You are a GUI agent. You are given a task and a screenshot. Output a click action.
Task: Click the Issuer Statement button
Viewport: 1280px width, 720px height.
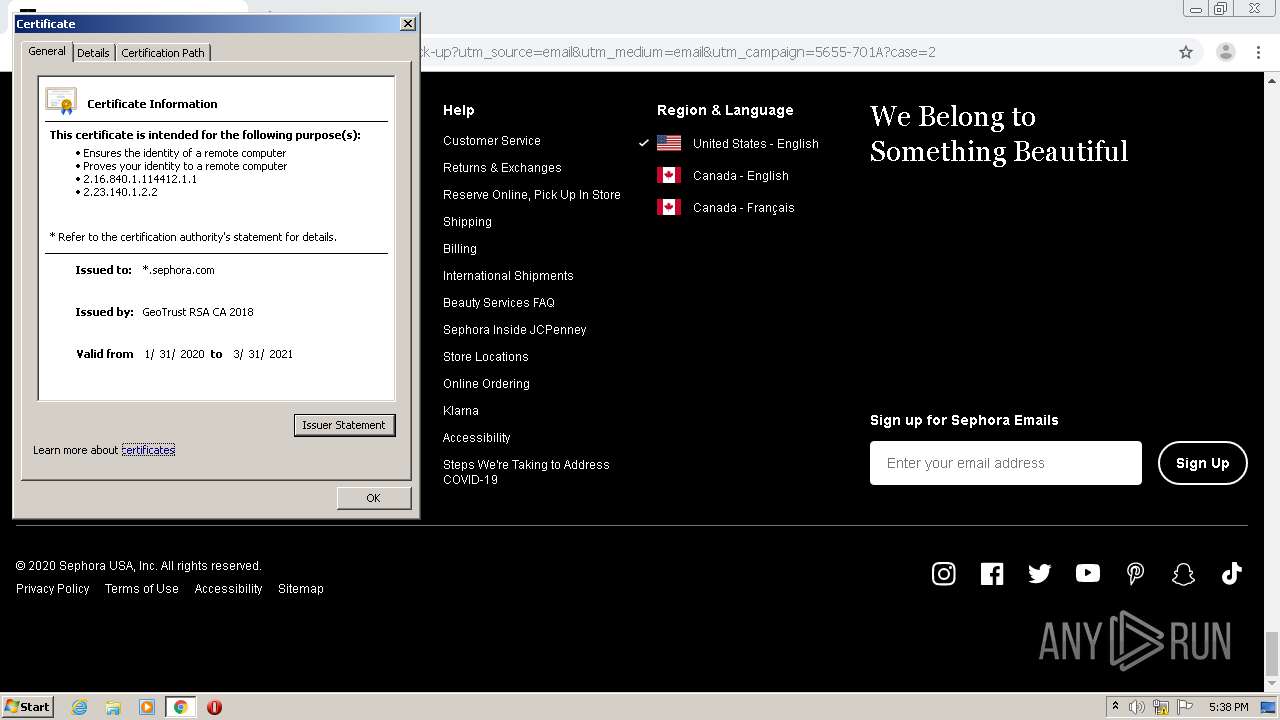coord(344,425)
